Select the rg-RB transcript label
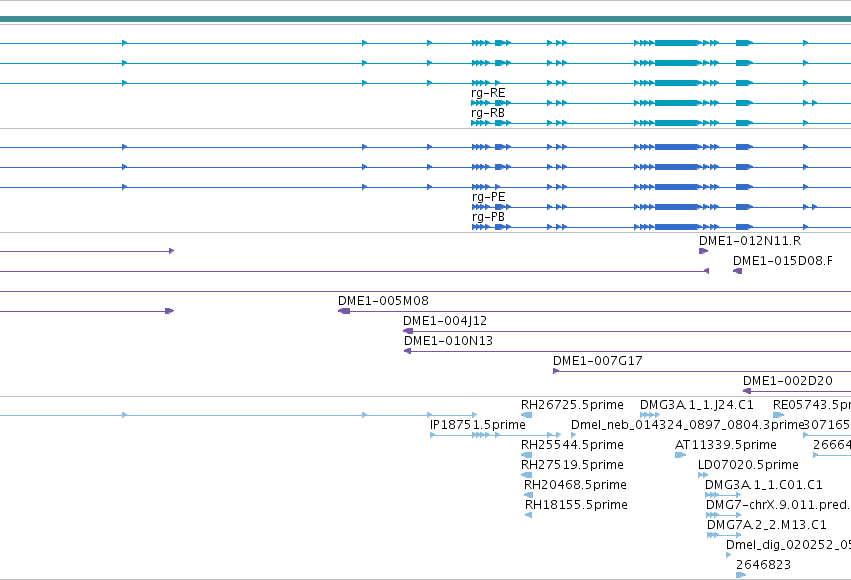851x580 pixels. tap(488, 113)
